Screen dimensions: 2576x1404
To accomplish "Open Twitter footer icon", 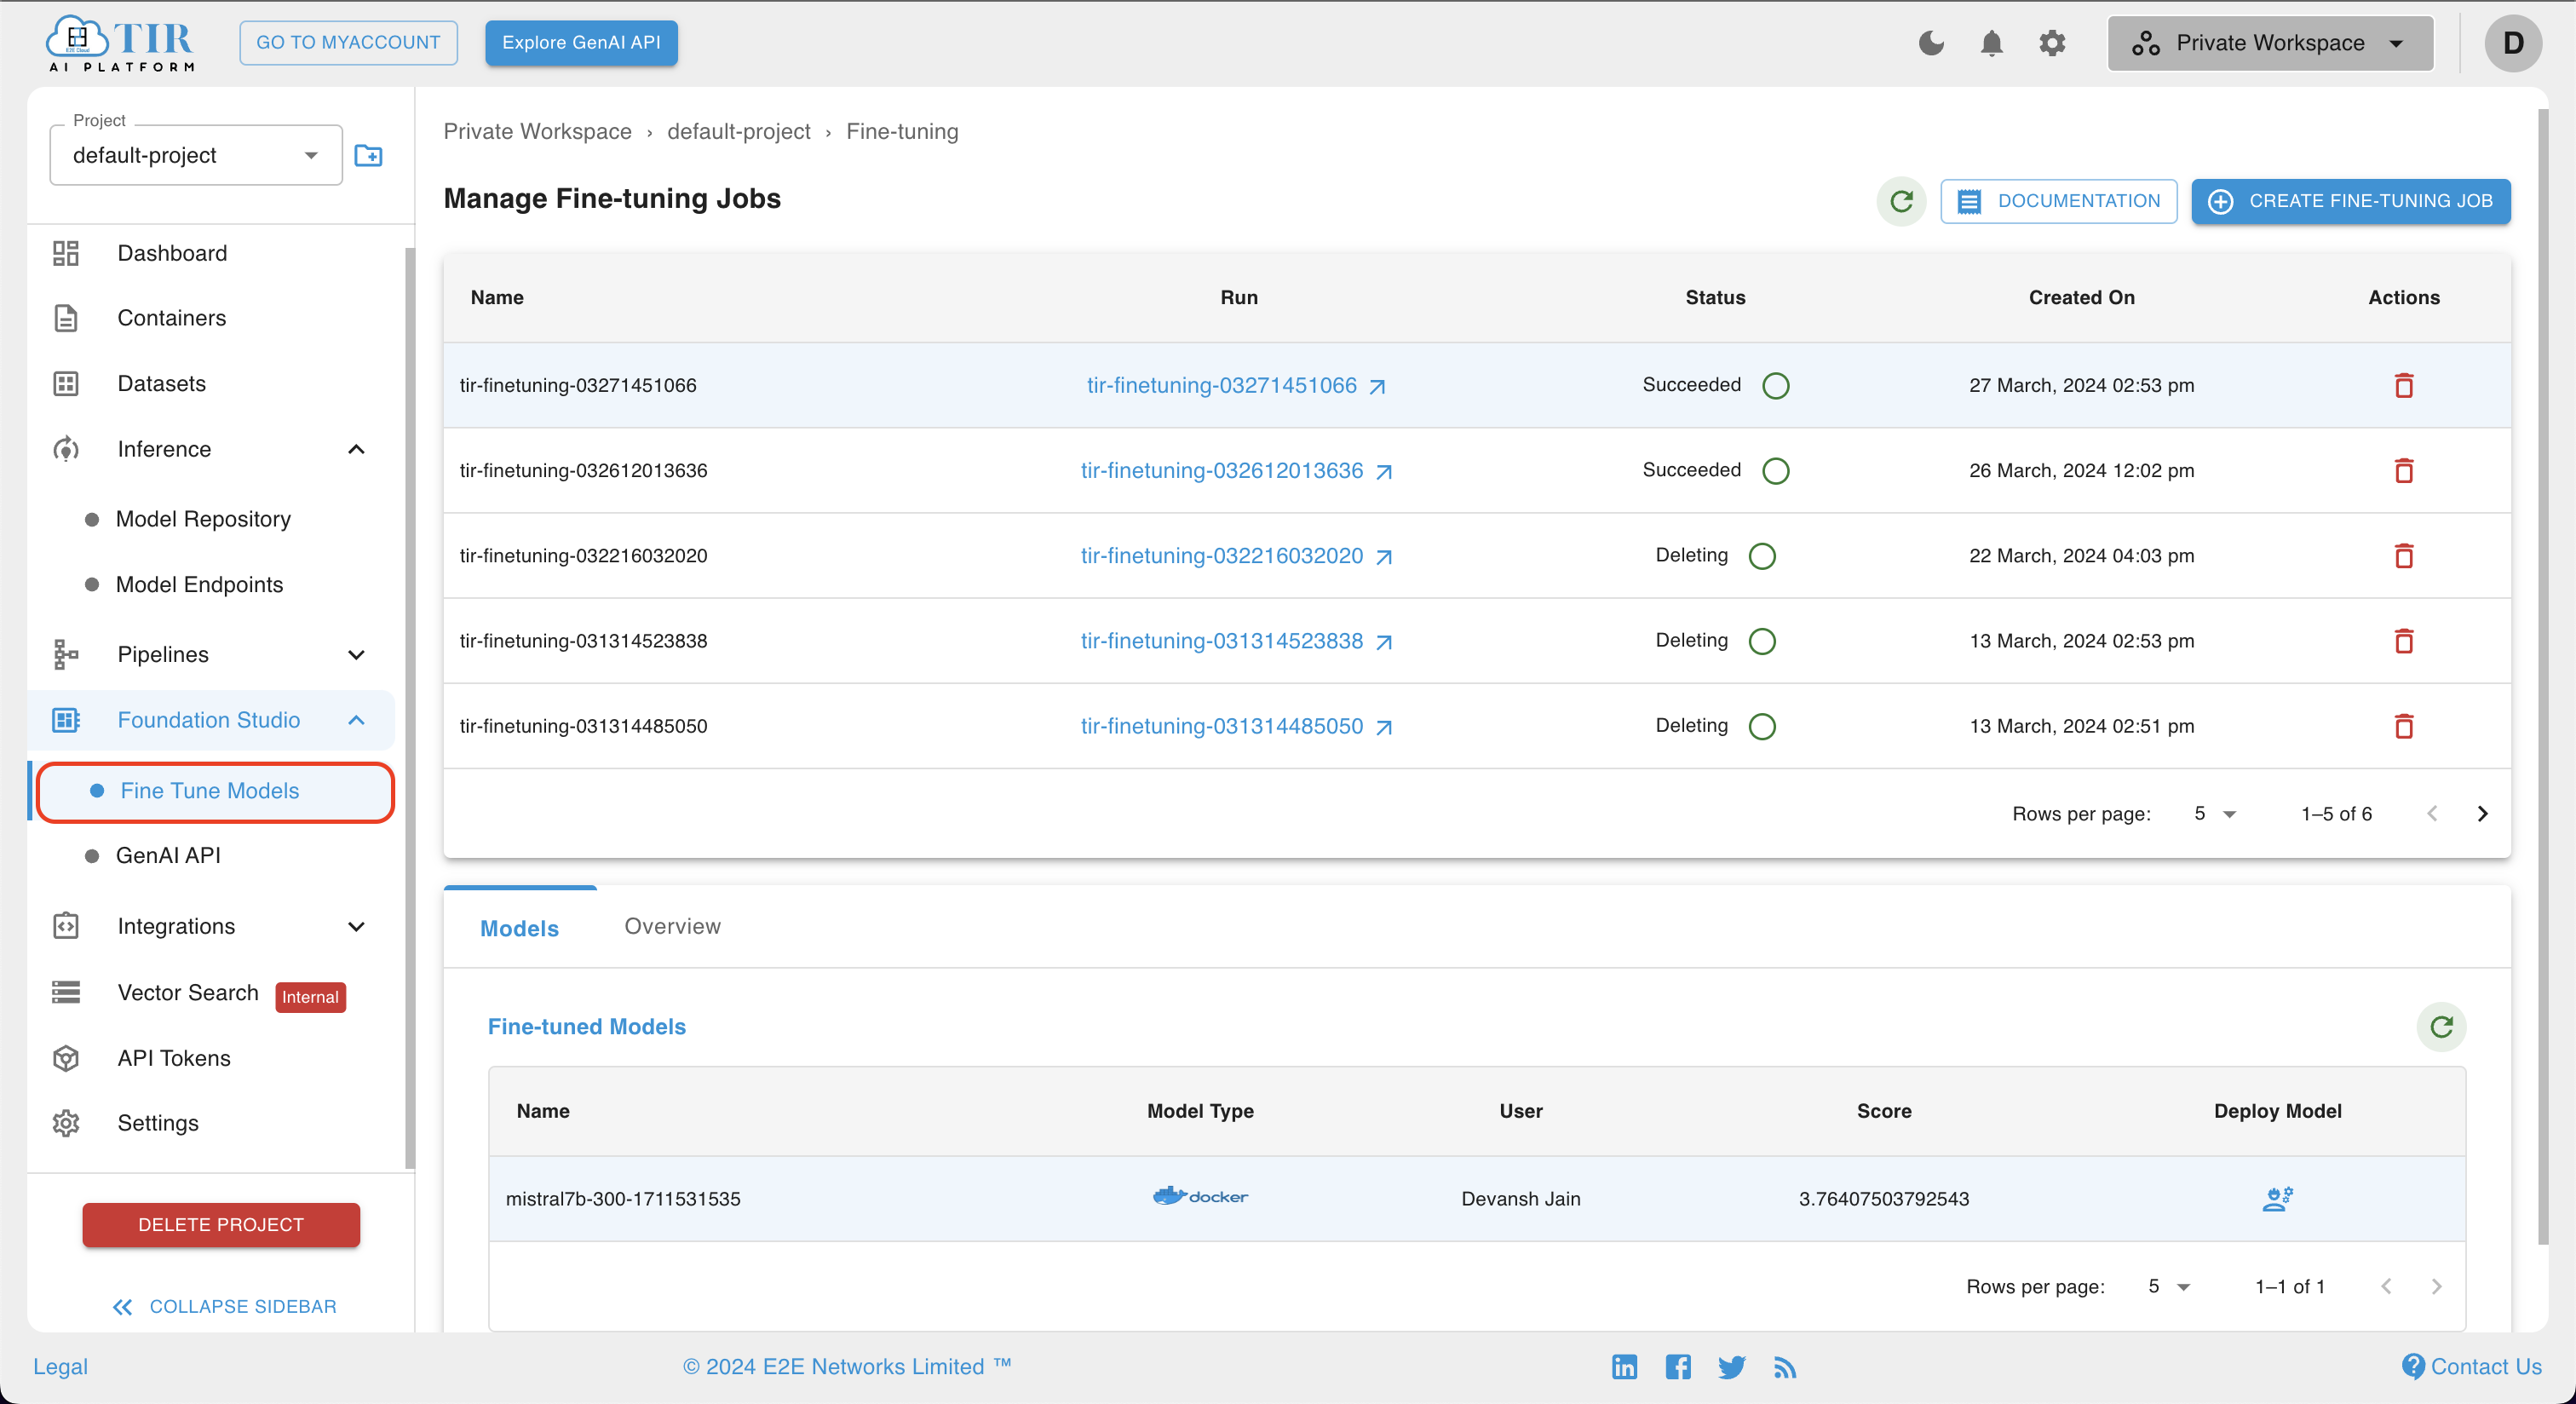I will [1731, 1366].
